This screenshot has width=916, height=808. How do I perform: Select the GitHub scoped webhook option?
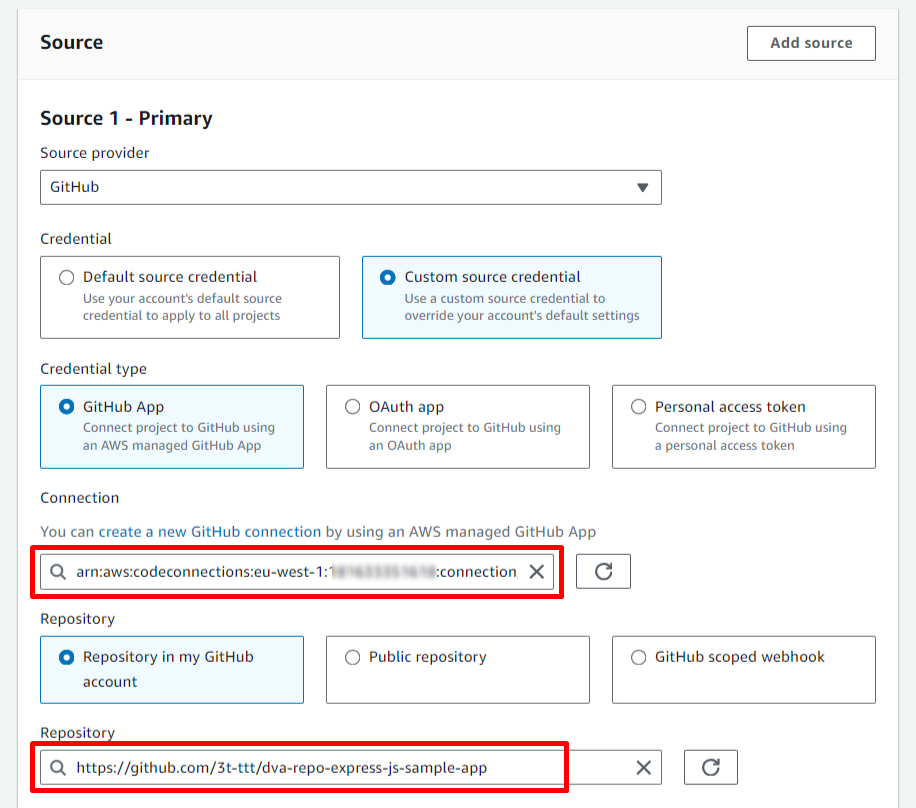click(744, 670)
